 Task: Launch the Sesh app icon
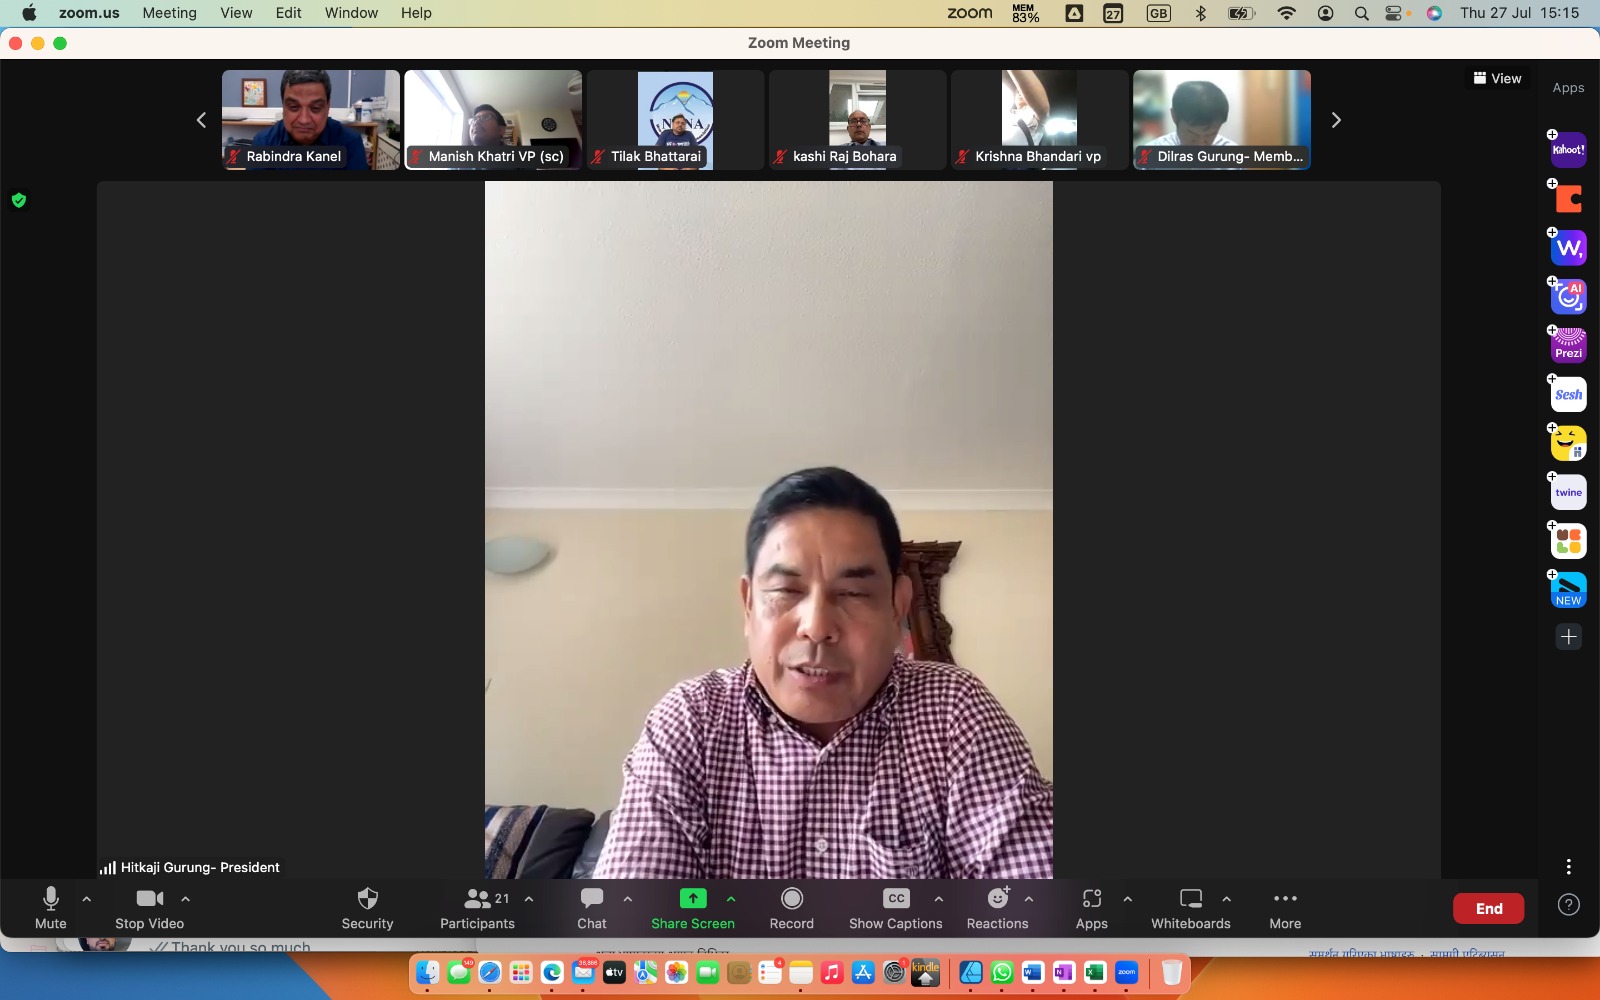click(1568, 394)
